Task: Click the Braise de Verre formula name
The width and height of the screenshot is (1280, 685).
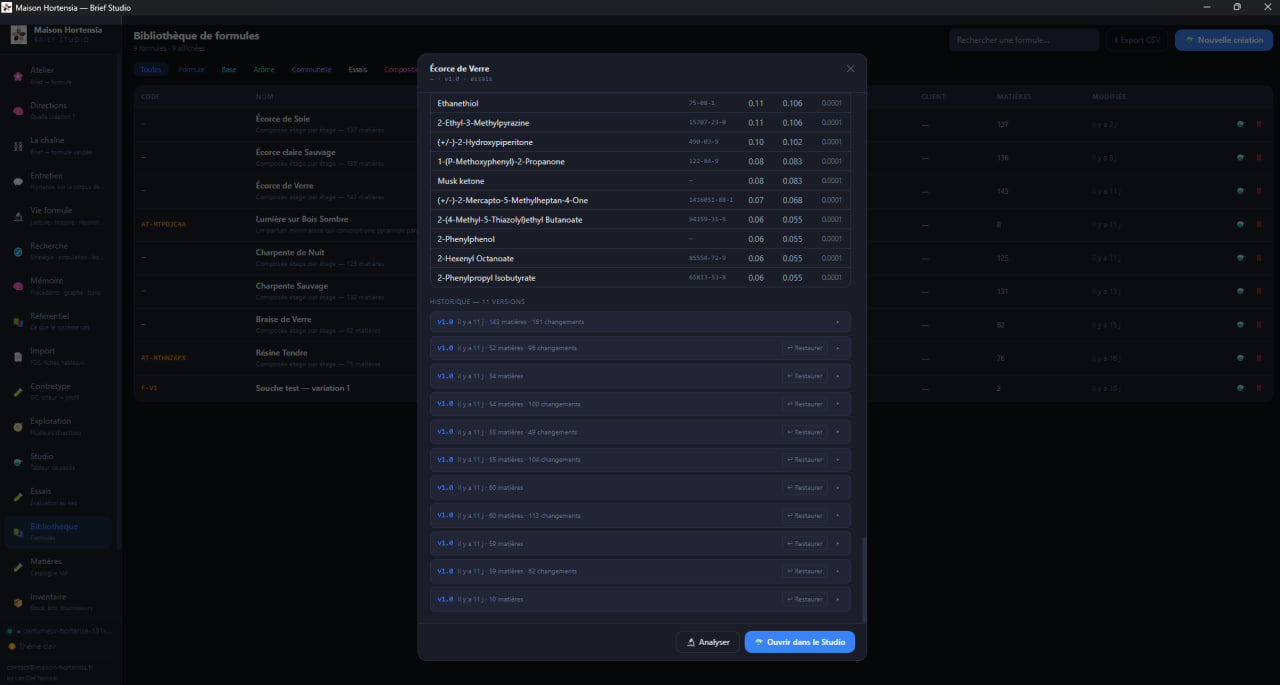Action: coord(284,319)
